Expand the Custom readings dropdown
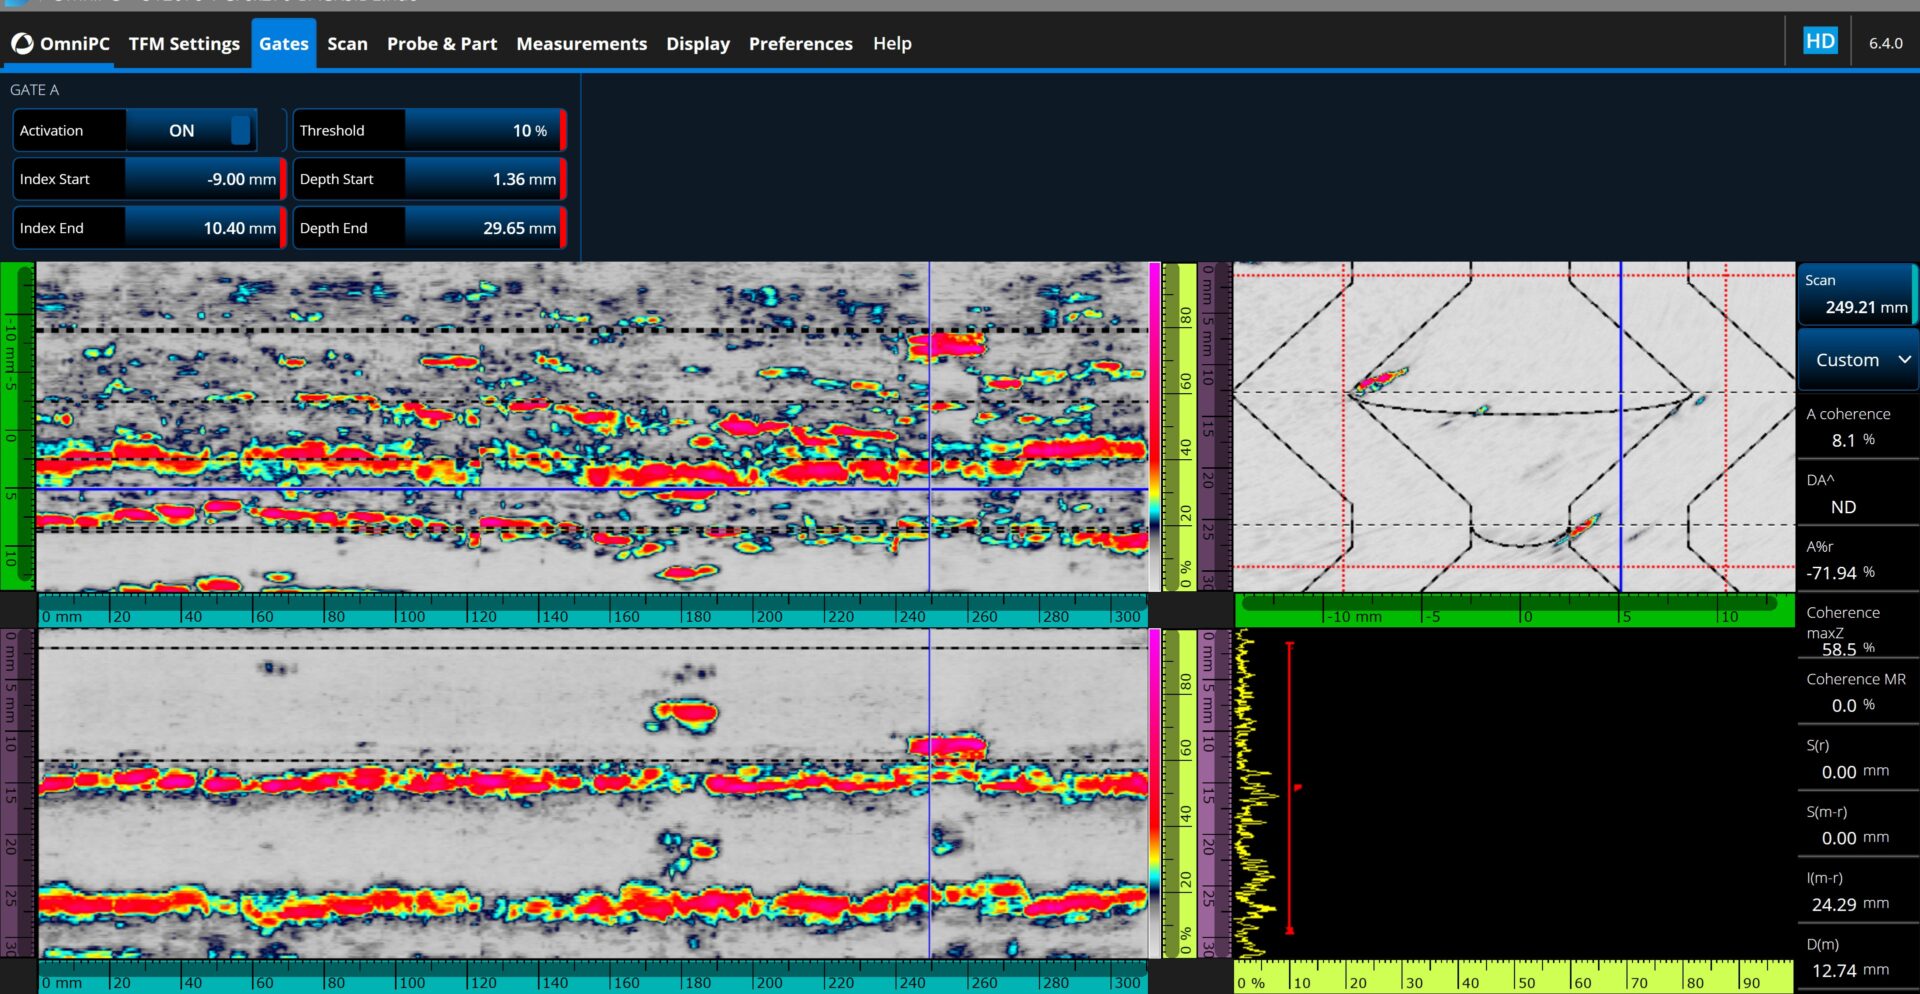The image size is (1920, 994). pos(1857,360)
